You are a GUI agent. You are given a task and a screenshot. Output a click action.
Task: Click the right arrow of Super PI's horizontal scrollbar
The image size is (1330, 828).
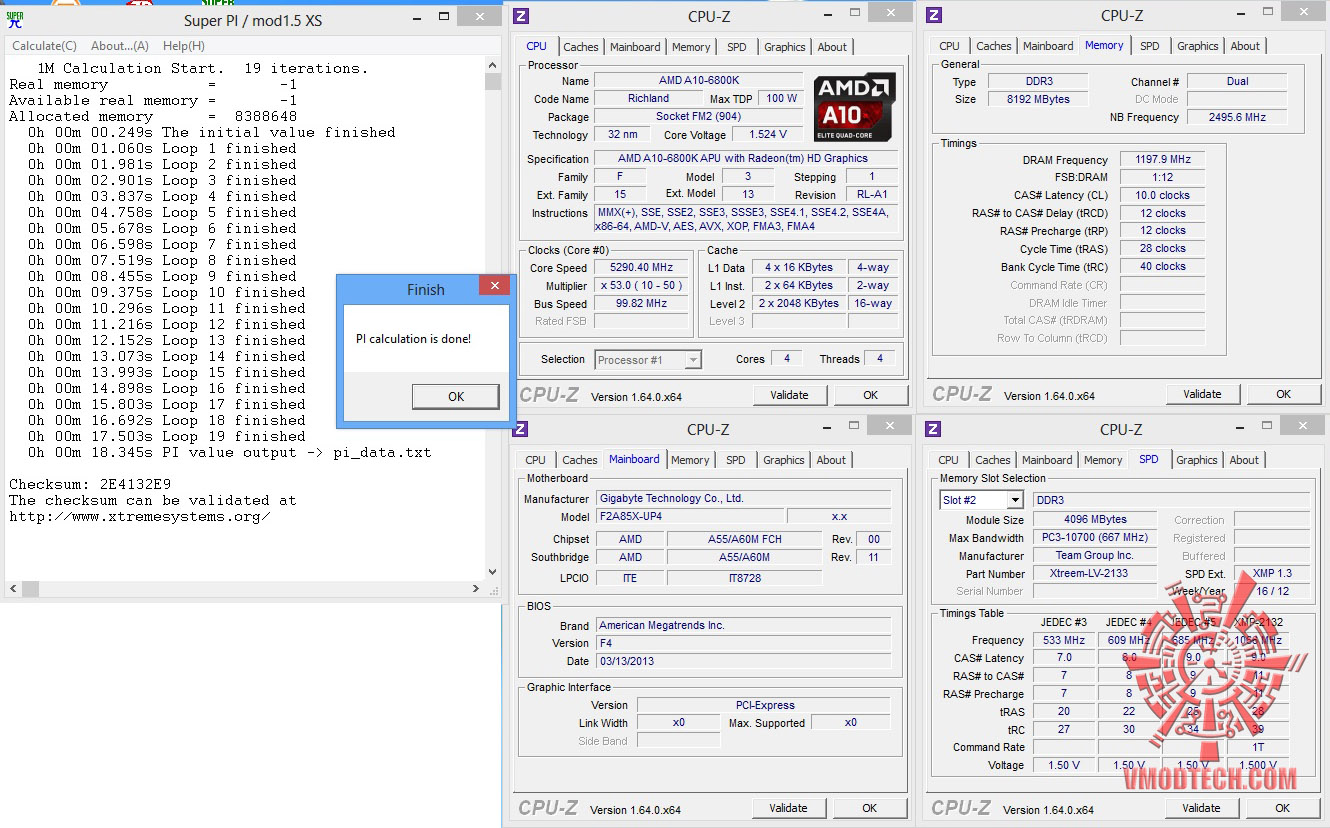476,587
